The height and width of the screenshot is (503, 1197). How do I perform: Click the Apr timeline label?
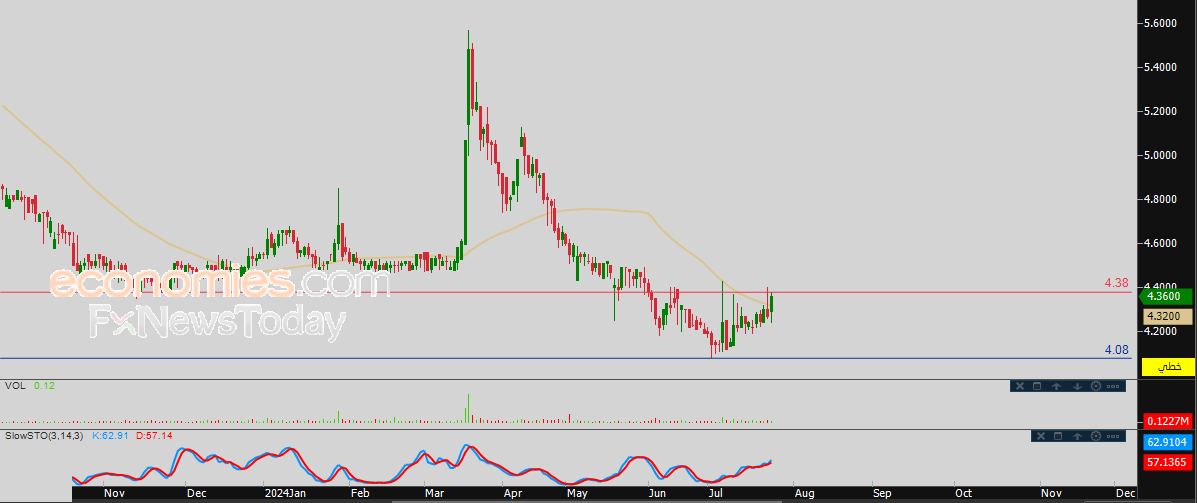(511, 493)
